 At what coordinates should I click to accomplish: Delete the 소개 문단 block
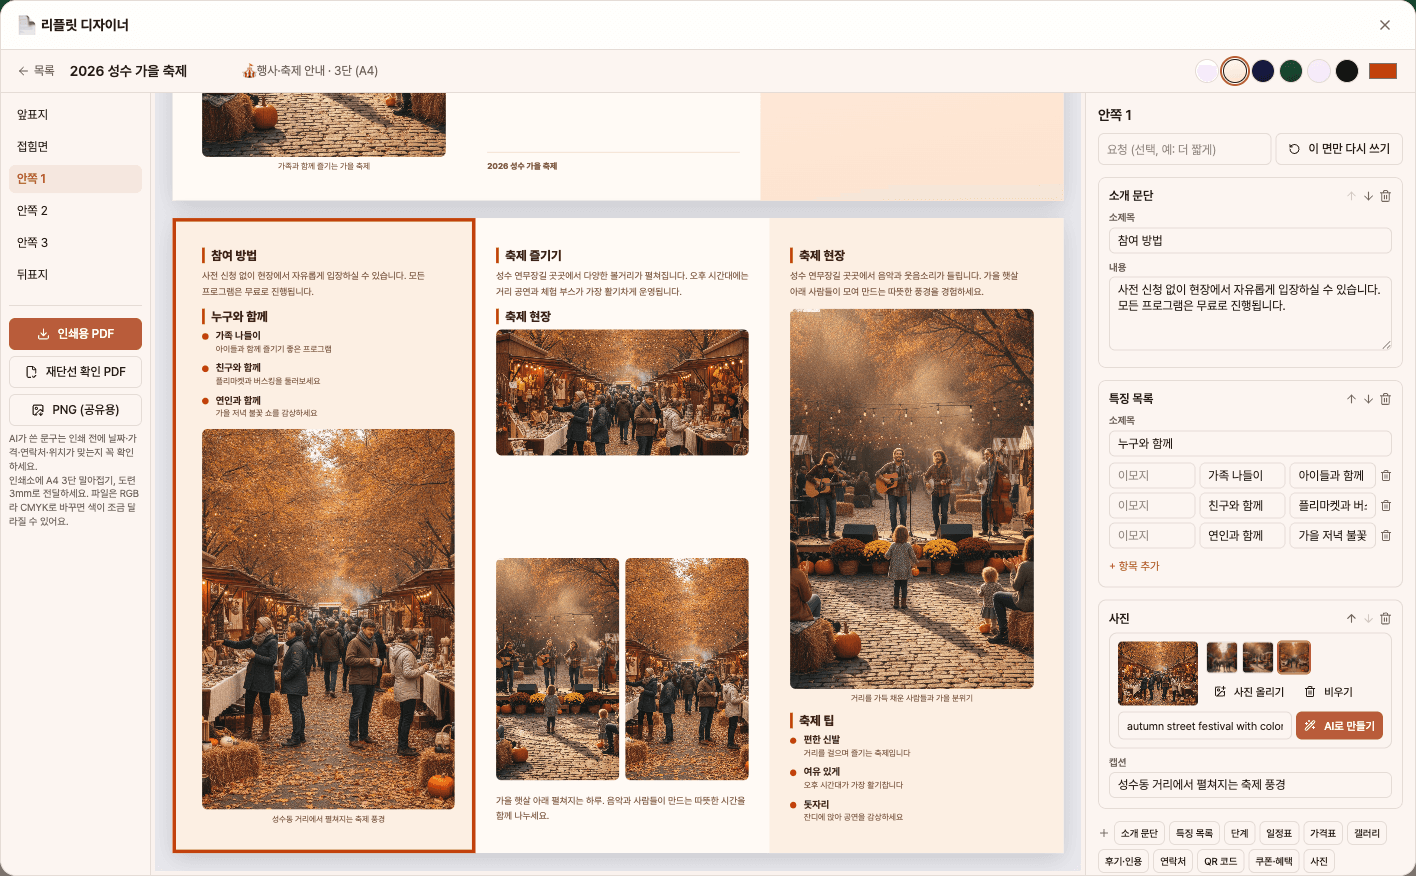point(1385,196)
